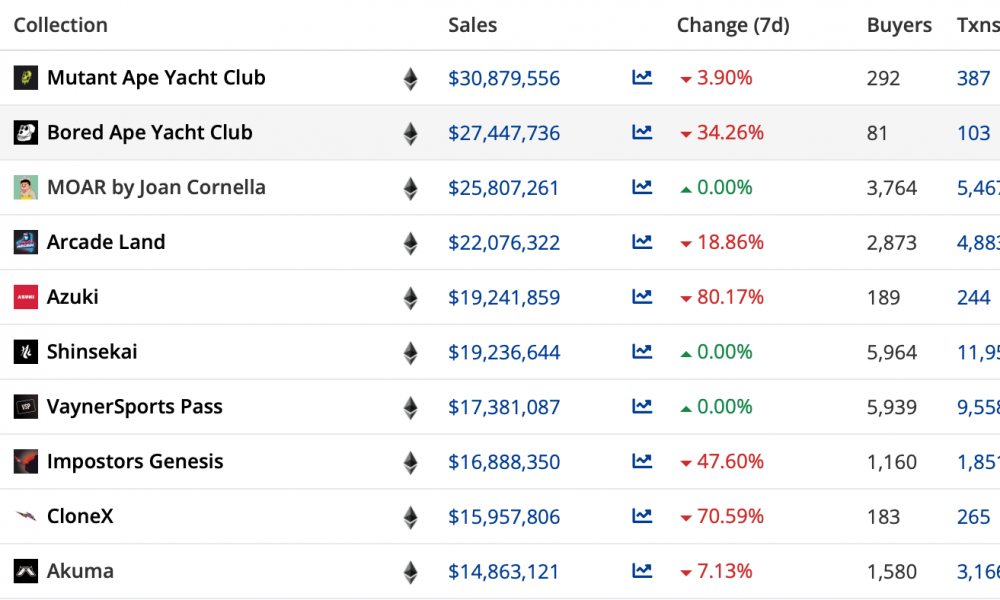Open Akuma collection name link
This screenshot has width=1000, height=600.
pyautogui.click(x=80, y=571)
